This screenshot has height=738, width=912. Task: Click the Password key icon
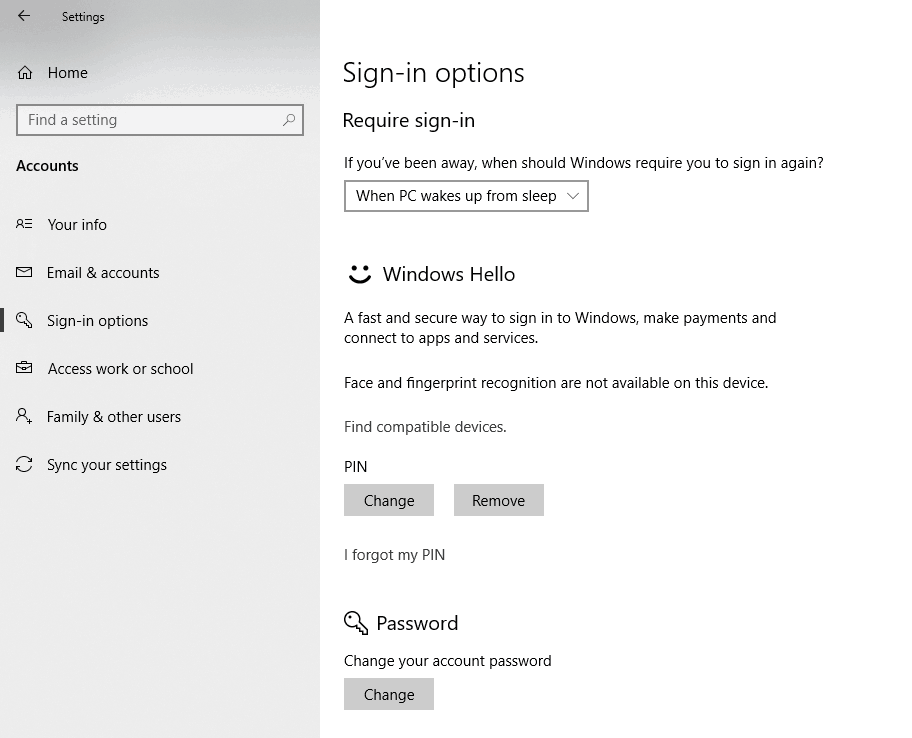(x=356, y=623)
